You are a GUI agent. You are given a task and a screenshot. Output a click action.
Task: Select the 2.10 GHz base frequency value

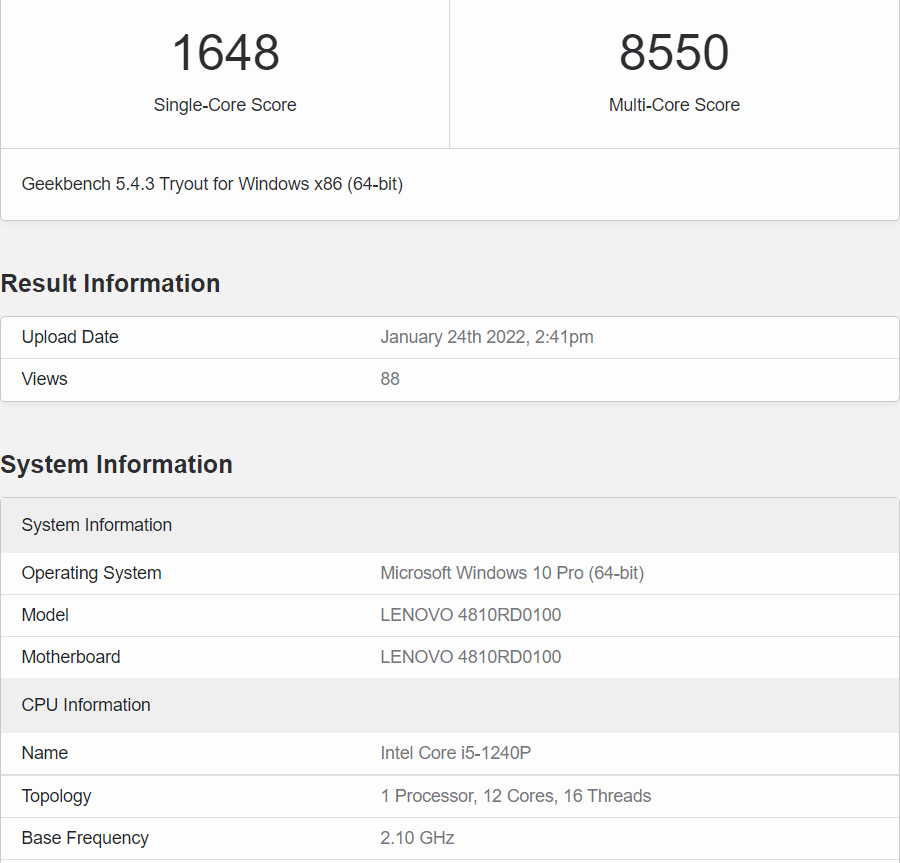[417, 838]
